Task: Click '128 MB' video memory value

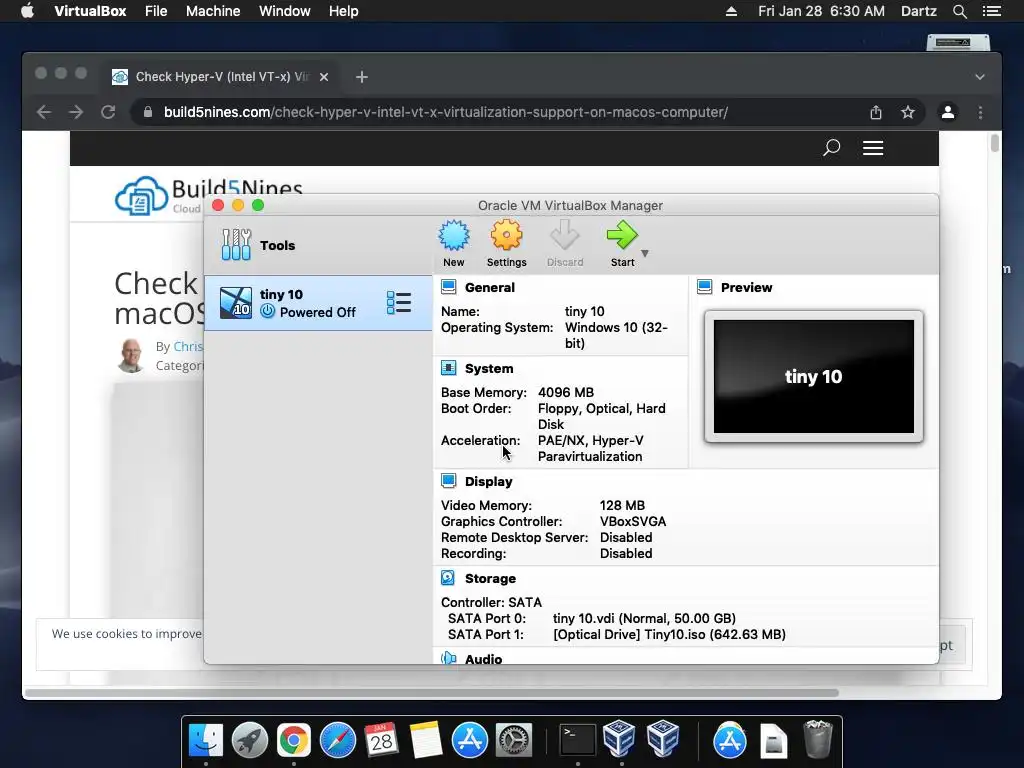Action: pyautogui.click(x=622, y=505)
